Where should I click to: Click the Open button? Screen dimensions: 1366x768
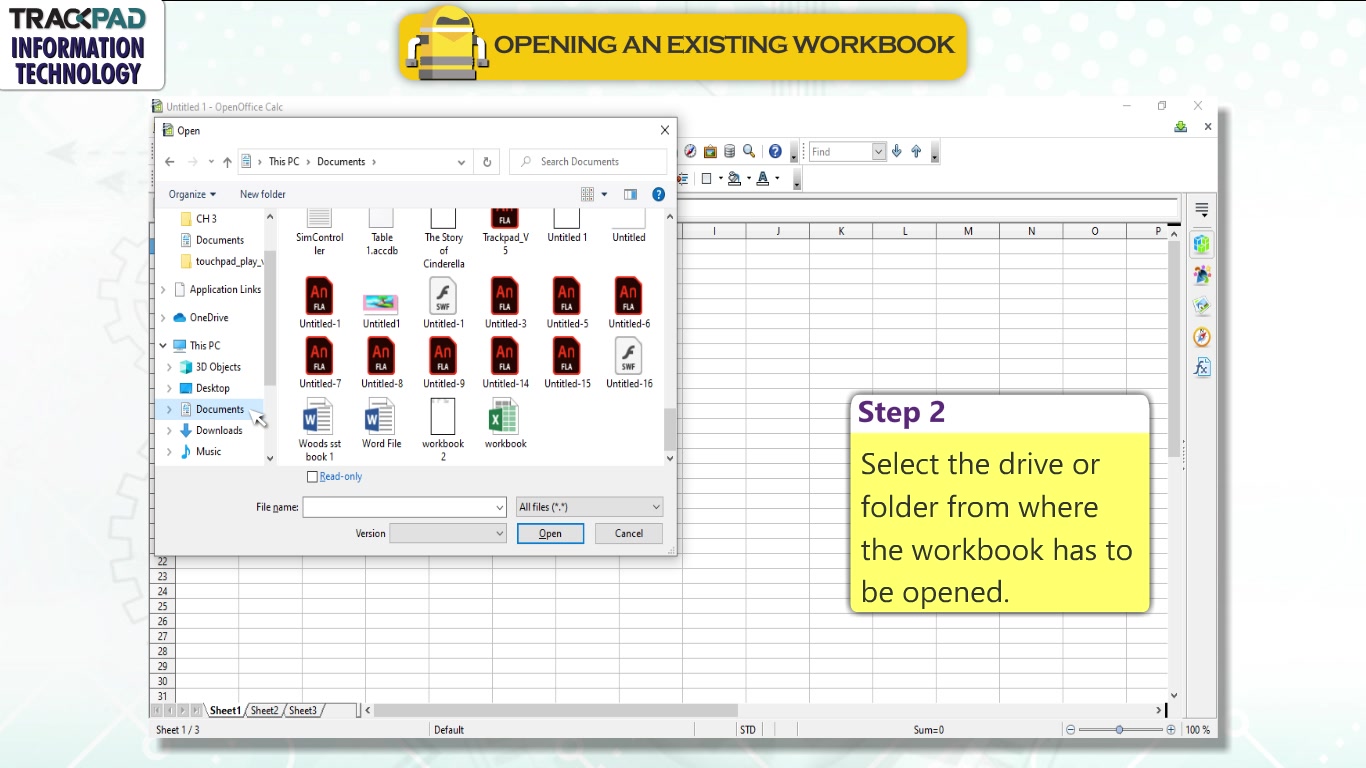click(x=550, y=534)
